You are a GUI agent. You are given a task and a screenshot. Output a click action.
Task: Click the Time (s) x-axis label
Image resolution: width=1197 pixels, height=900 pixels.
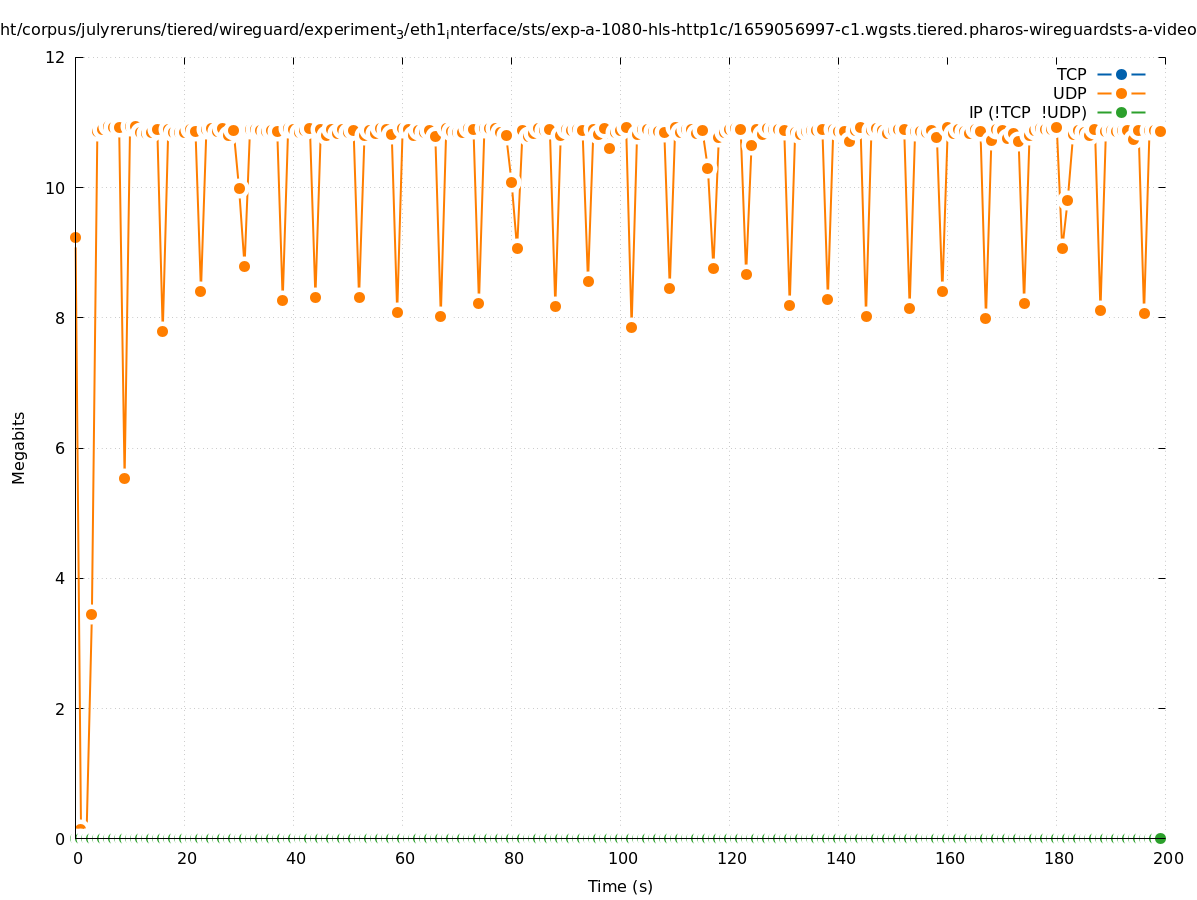pyautogui.click(x=620, y=886)
